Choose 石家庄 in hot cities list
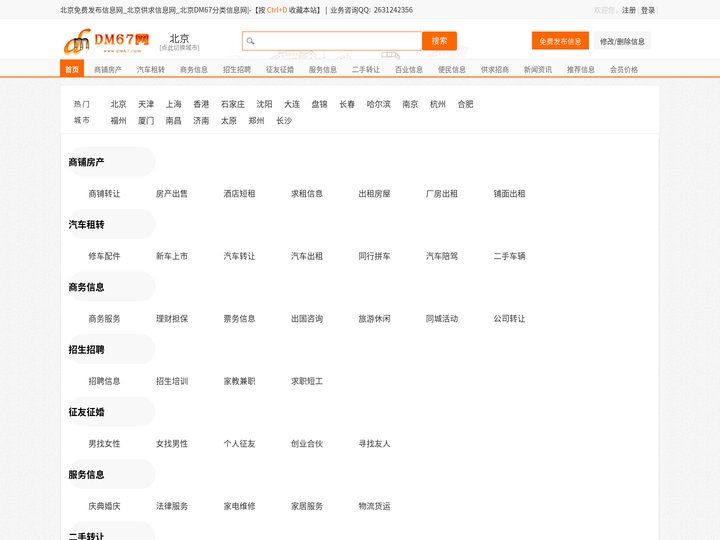Viewport: 720px width, 540px height. 233,104
